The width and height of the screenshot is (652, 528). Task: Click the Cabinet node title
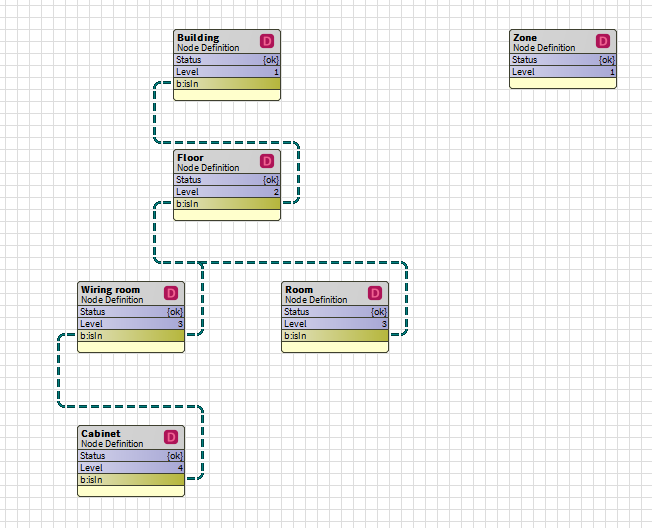pyautogui.click(x=100, y=434)
